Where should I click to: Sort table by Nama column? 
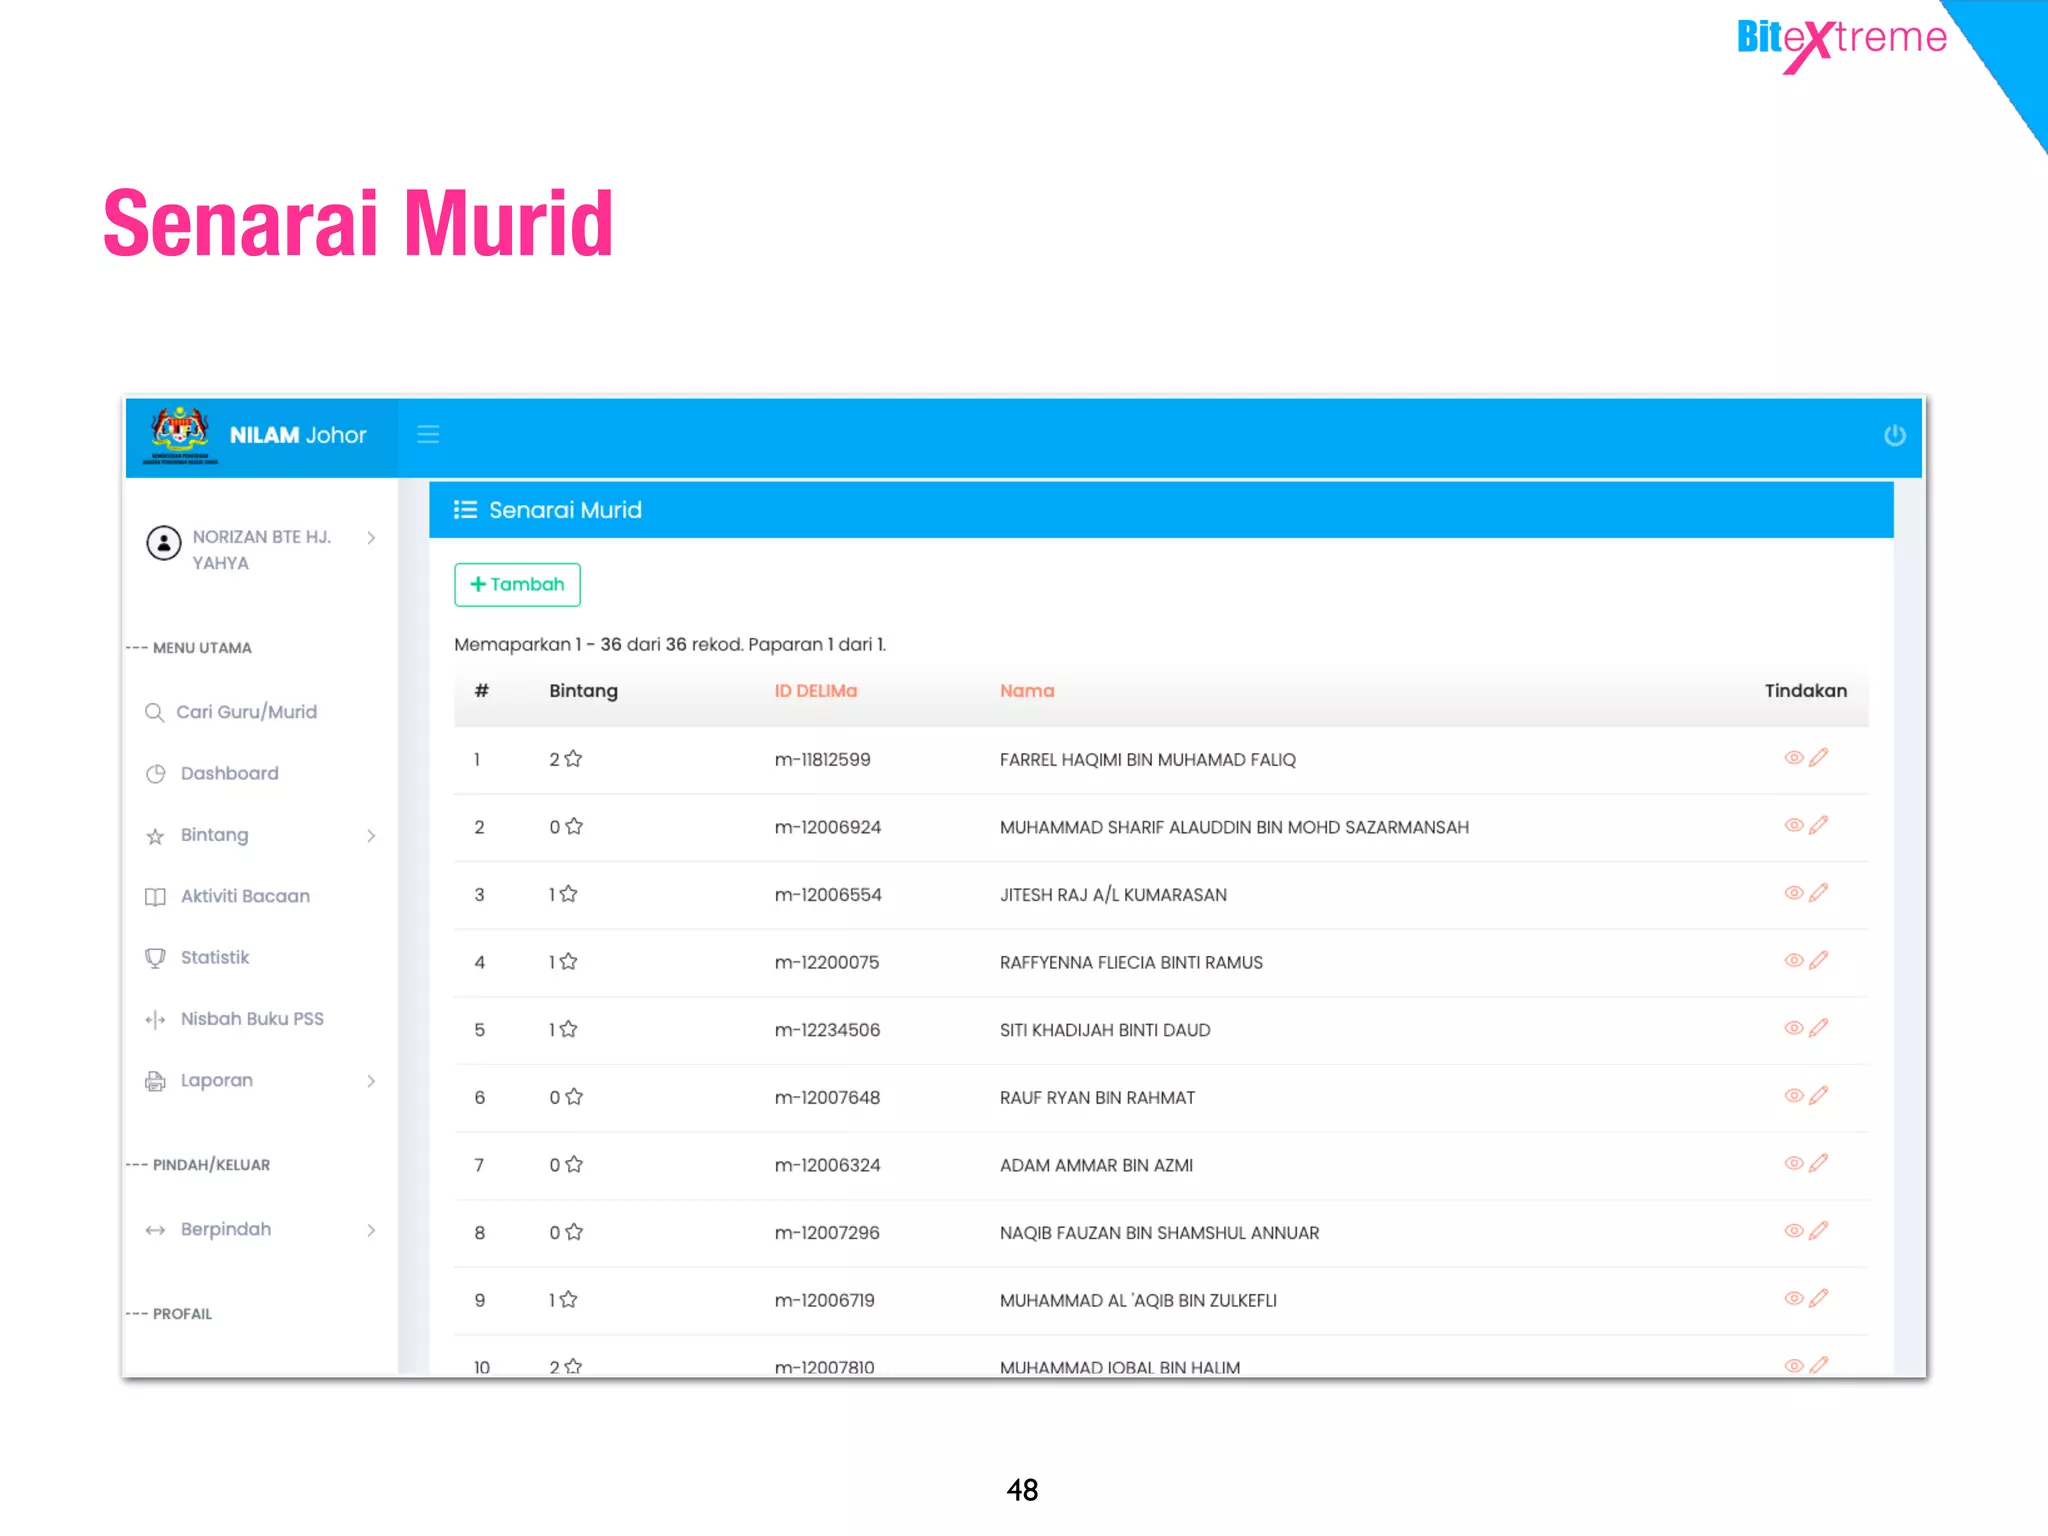click(x=1026, y=691)
